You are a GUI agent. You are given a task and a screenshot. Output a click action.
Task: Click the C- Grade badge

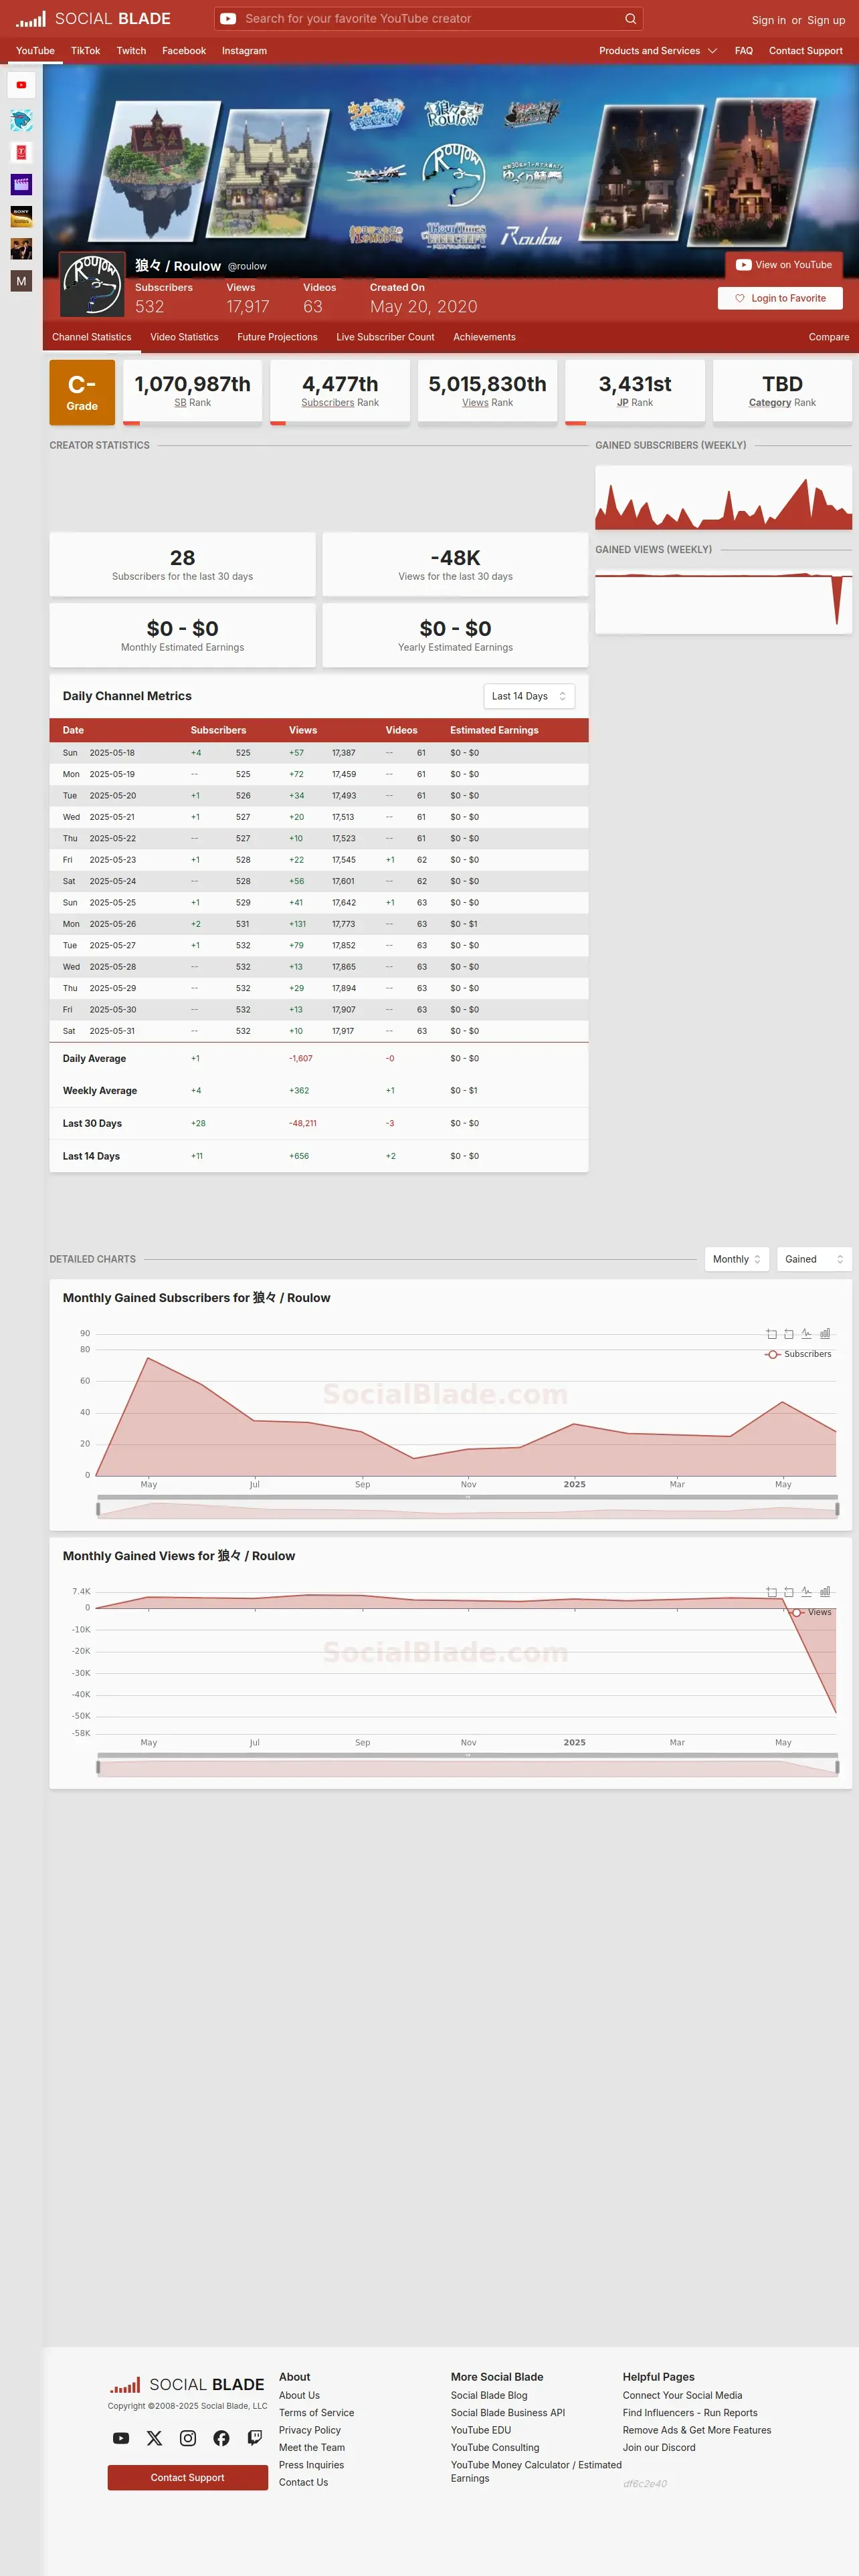[82, 392]
